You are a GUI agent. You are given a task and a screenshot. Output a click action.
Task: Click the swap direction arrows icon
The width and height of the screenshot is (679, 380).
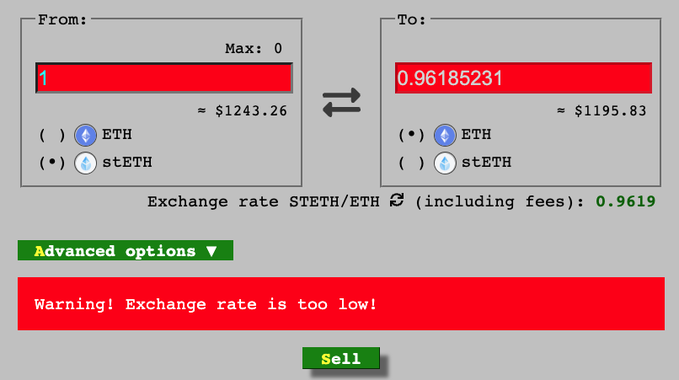coord(341,103)
